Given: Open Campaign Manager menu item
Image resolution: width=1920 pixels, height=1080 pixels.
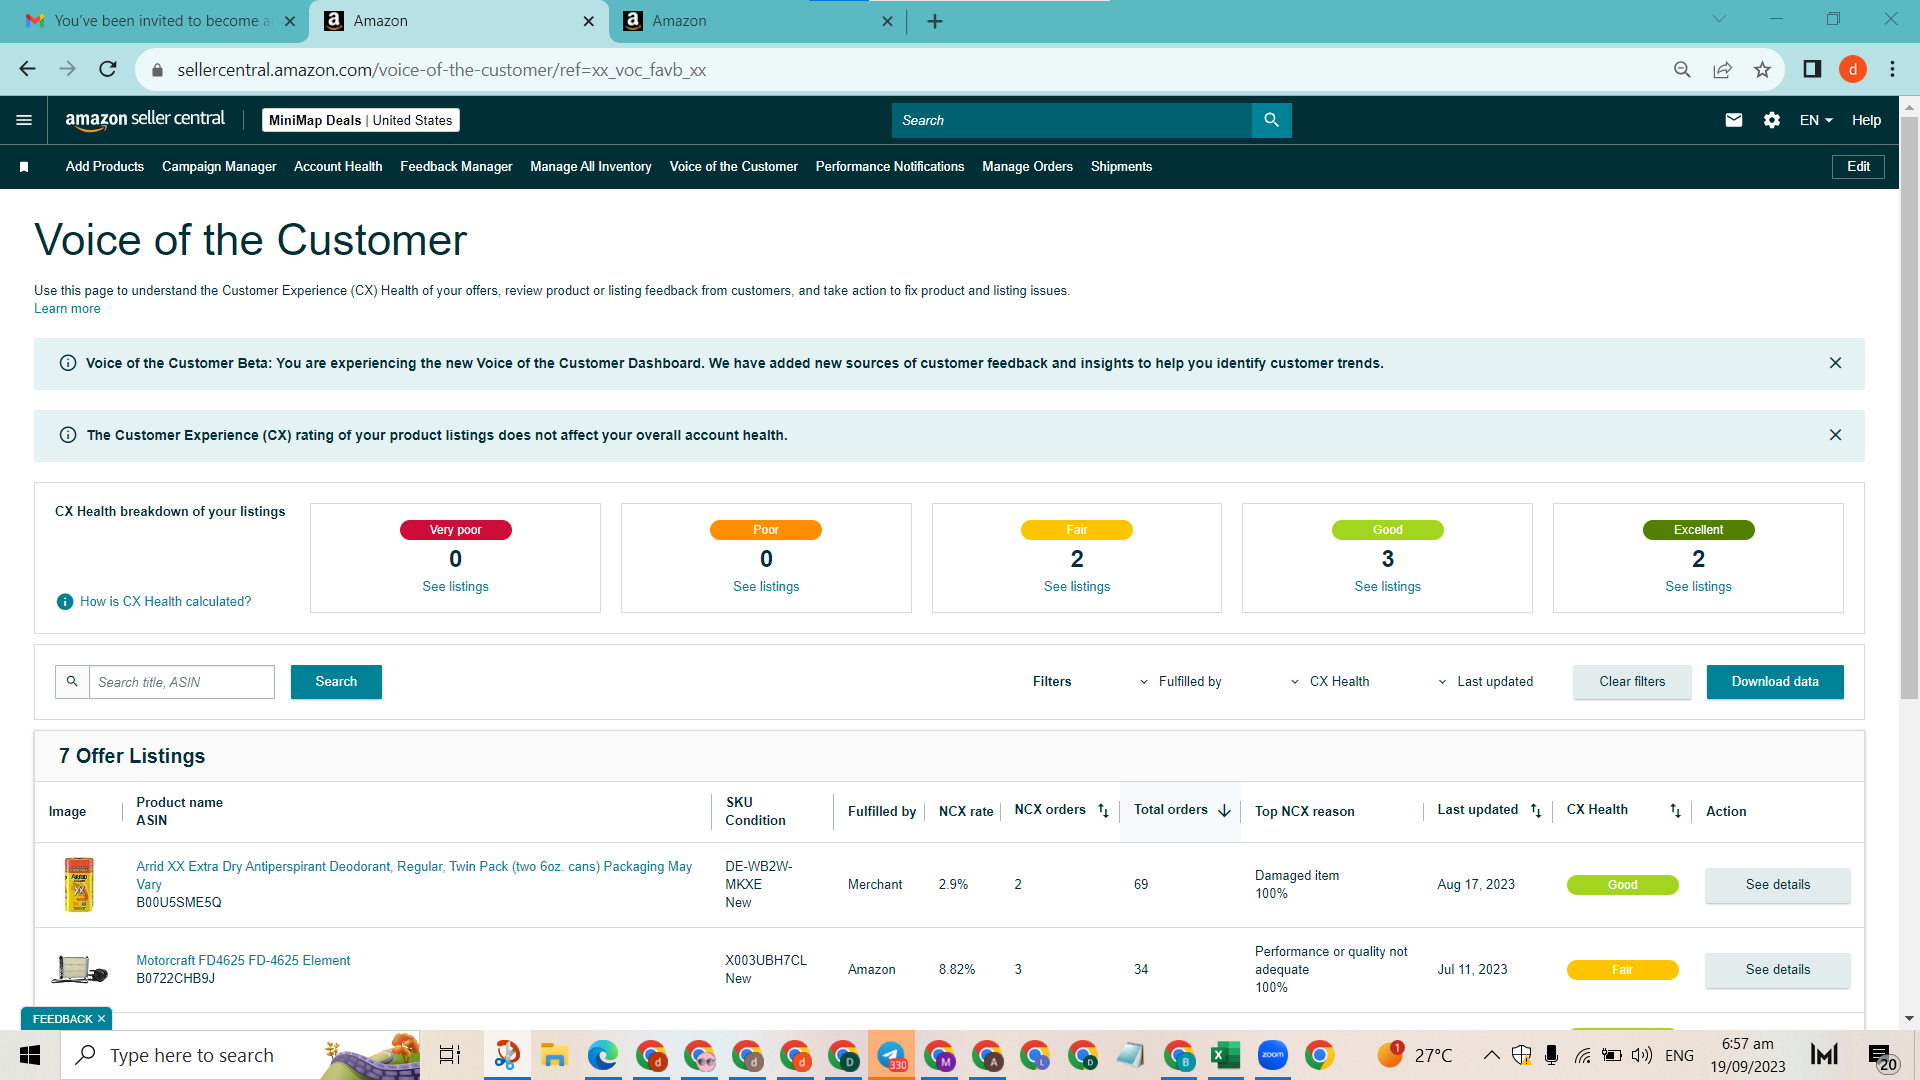Looking at the screenshot, I should coord(219,167).
